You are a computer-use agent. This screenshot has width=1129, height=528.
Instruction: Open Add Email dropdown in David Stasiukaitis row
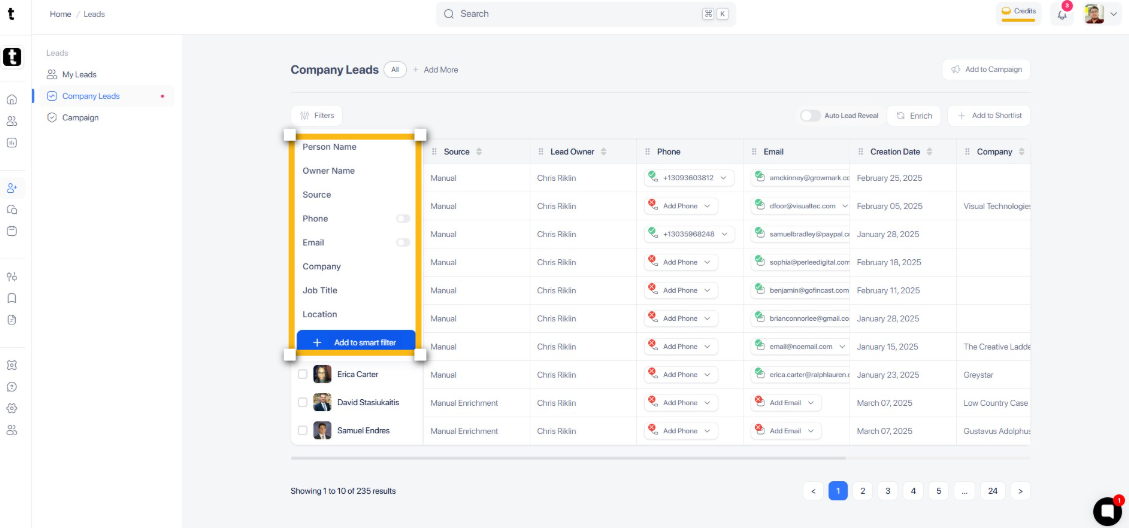coord(786,403)
